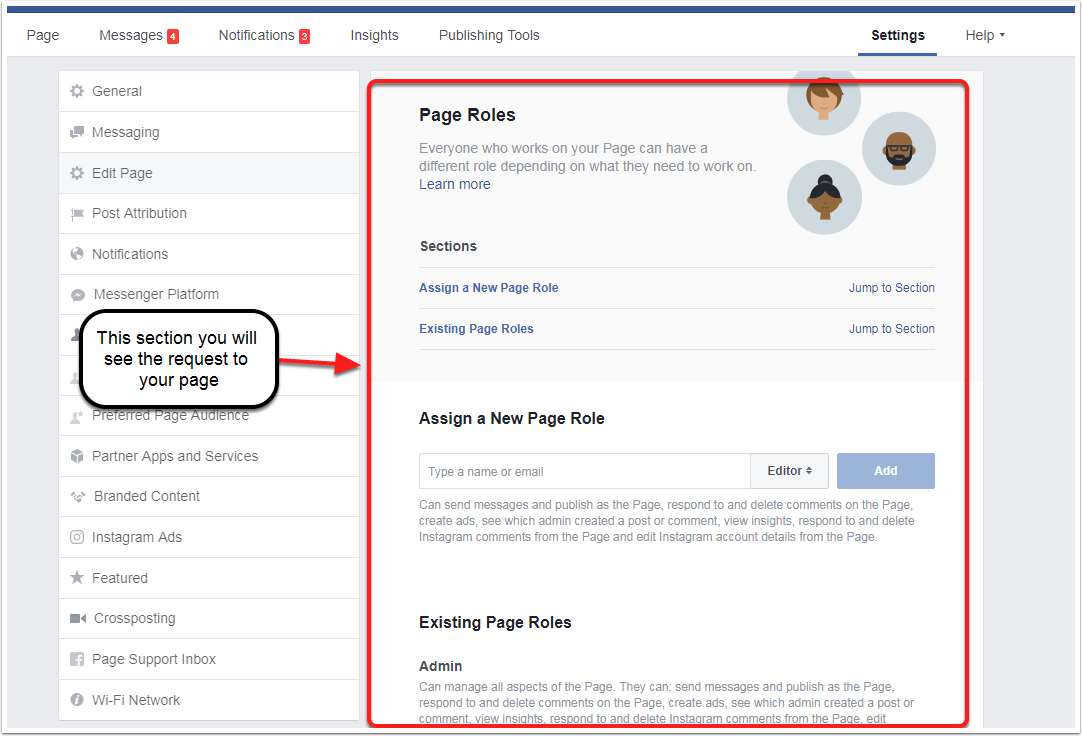Focus the 'Type a name or email' field
1082x736 pixels.
click(x=584, y=471)
